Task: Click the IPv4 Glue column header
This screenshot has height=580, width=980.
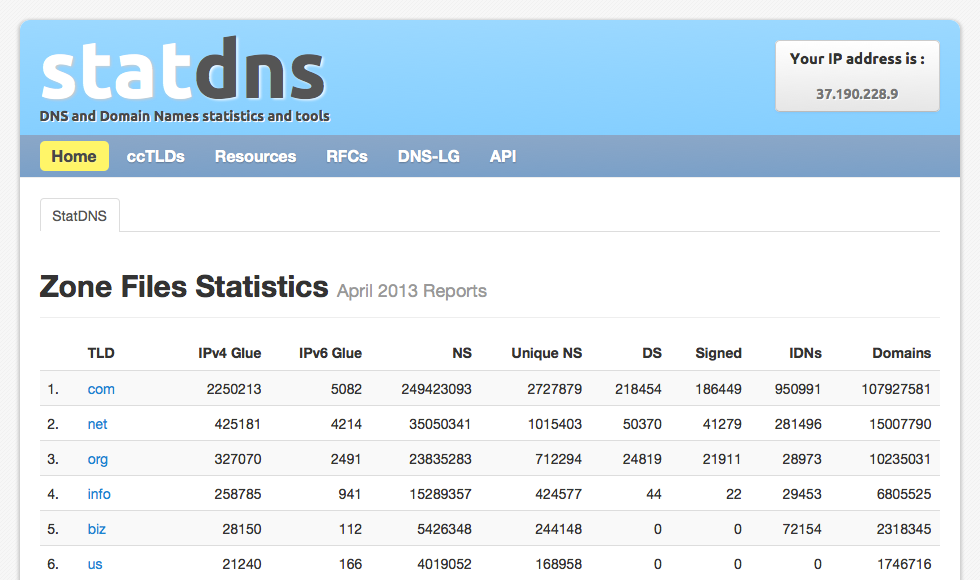Action: [229, 353]
